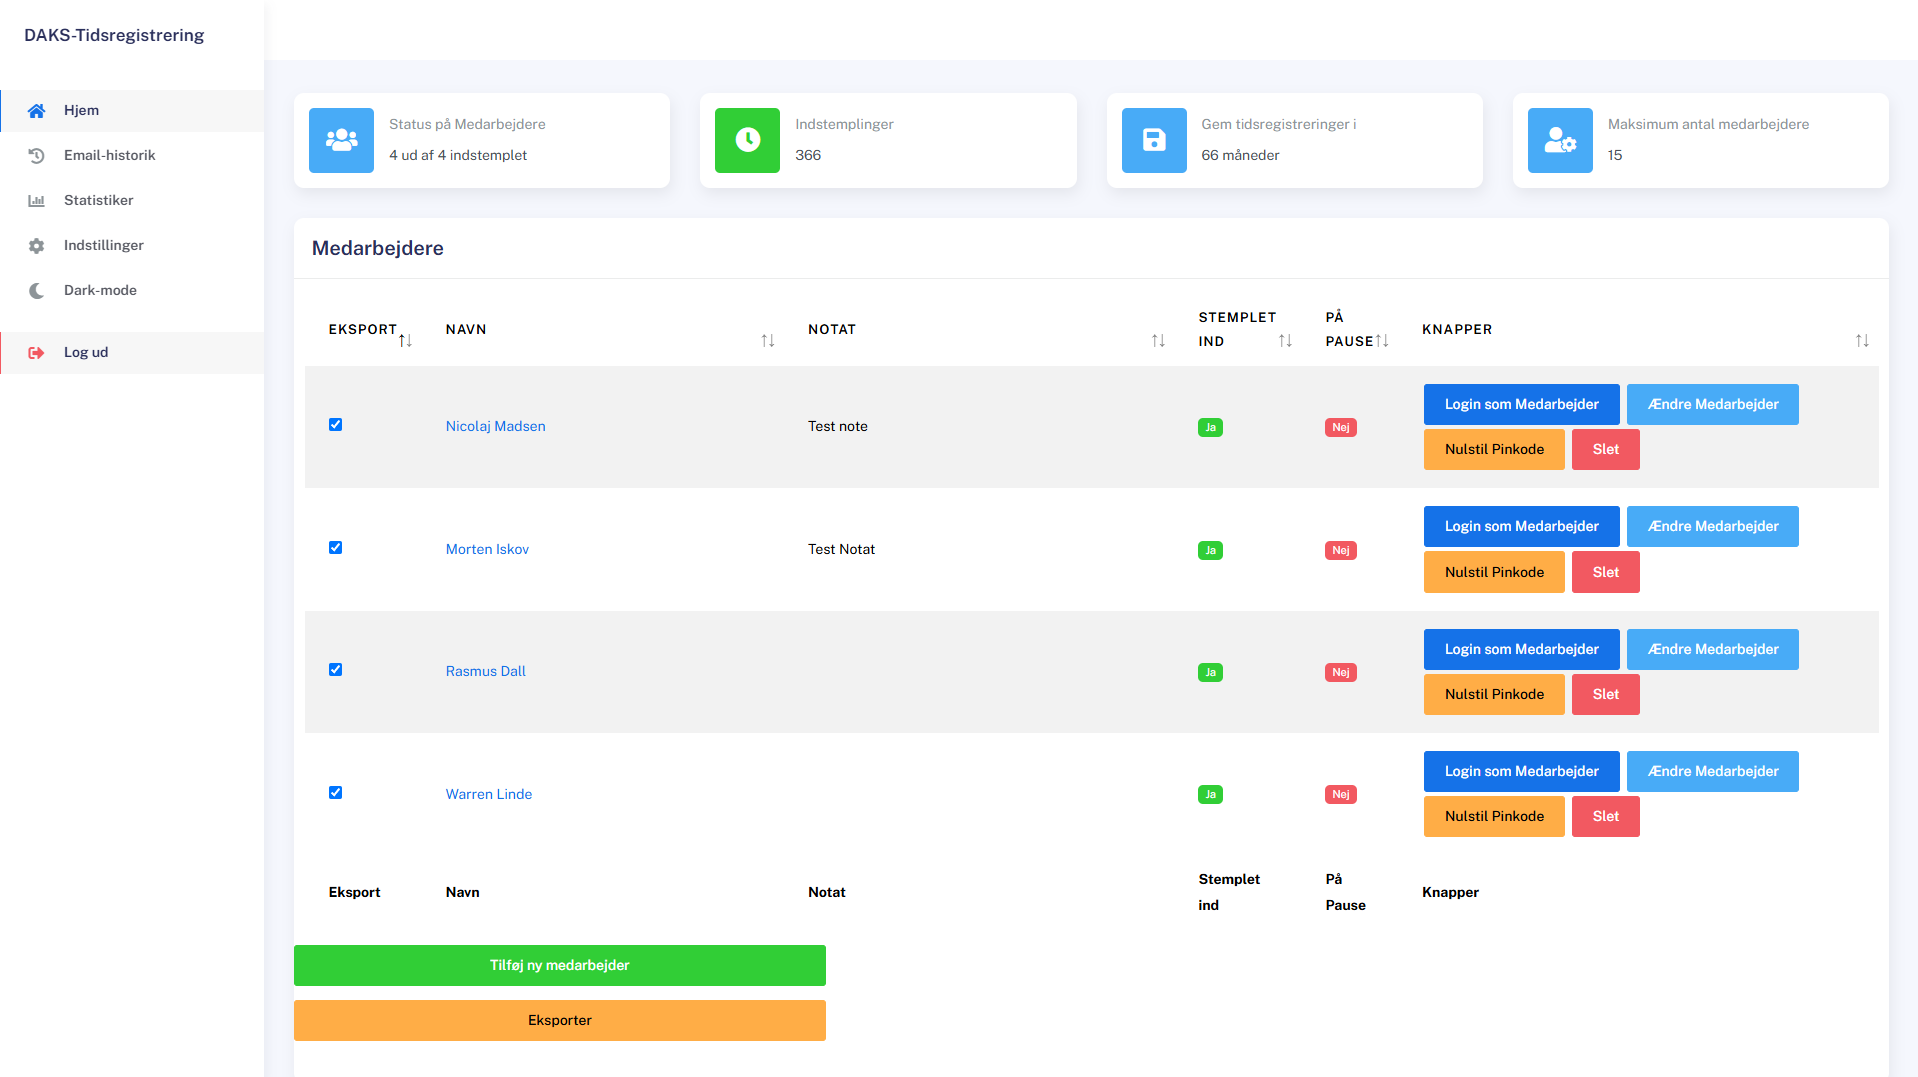Uncheck export checkbox for Warren Linde
Viewport: 1918px width, 1077px height.
click(x=335, y=793)
